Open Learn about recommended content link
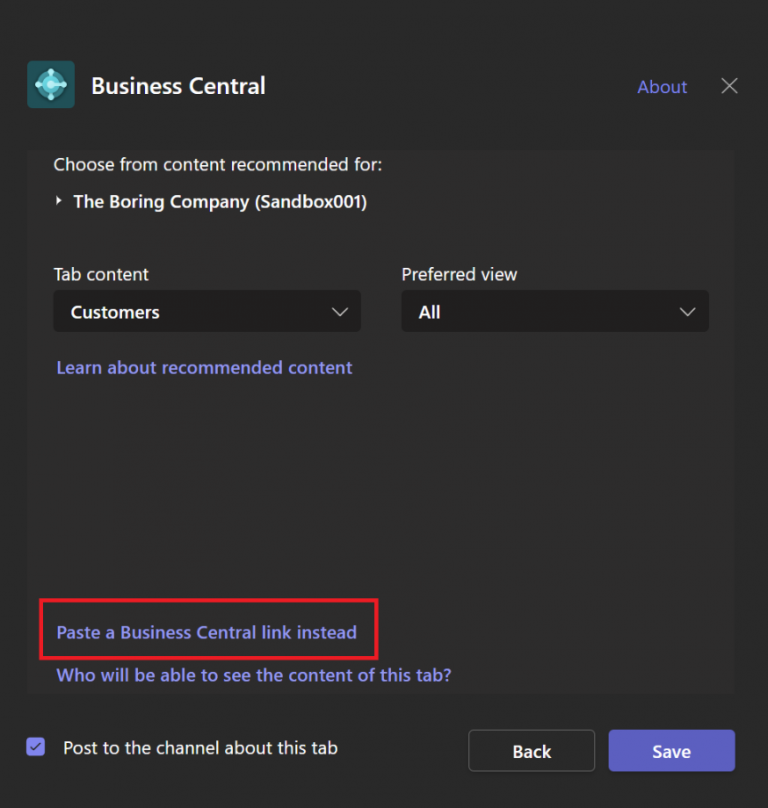 pyautogui.click(x=204, y=368)
